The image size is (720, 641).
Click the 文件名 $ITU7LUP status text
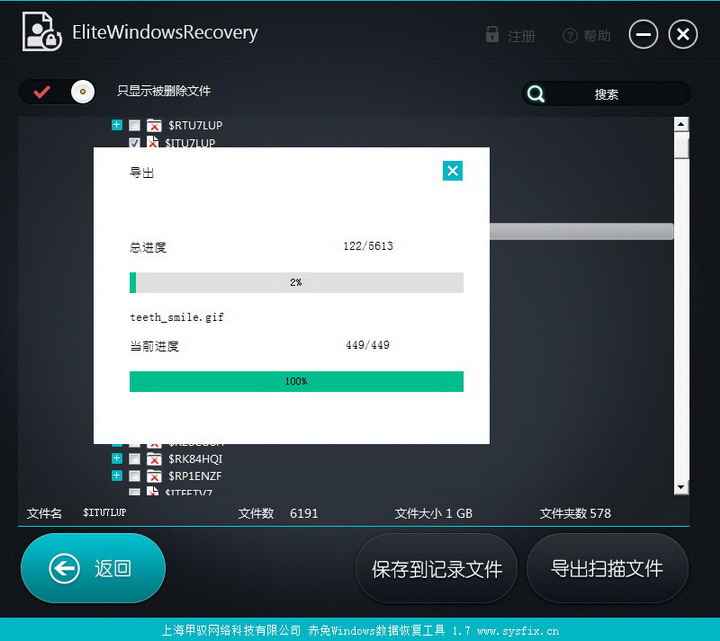point(76,513)
